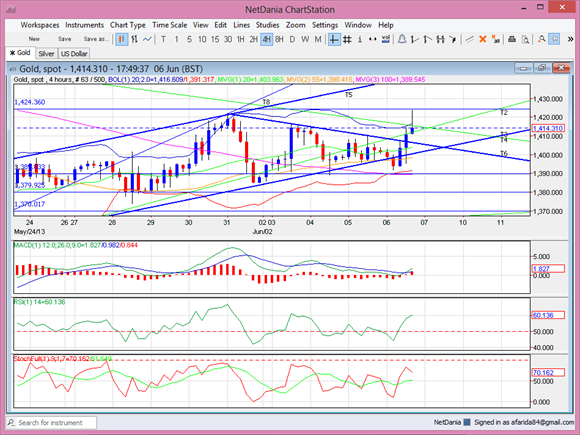
Task: Open the Time Scale menu
Action: [169, 25]
